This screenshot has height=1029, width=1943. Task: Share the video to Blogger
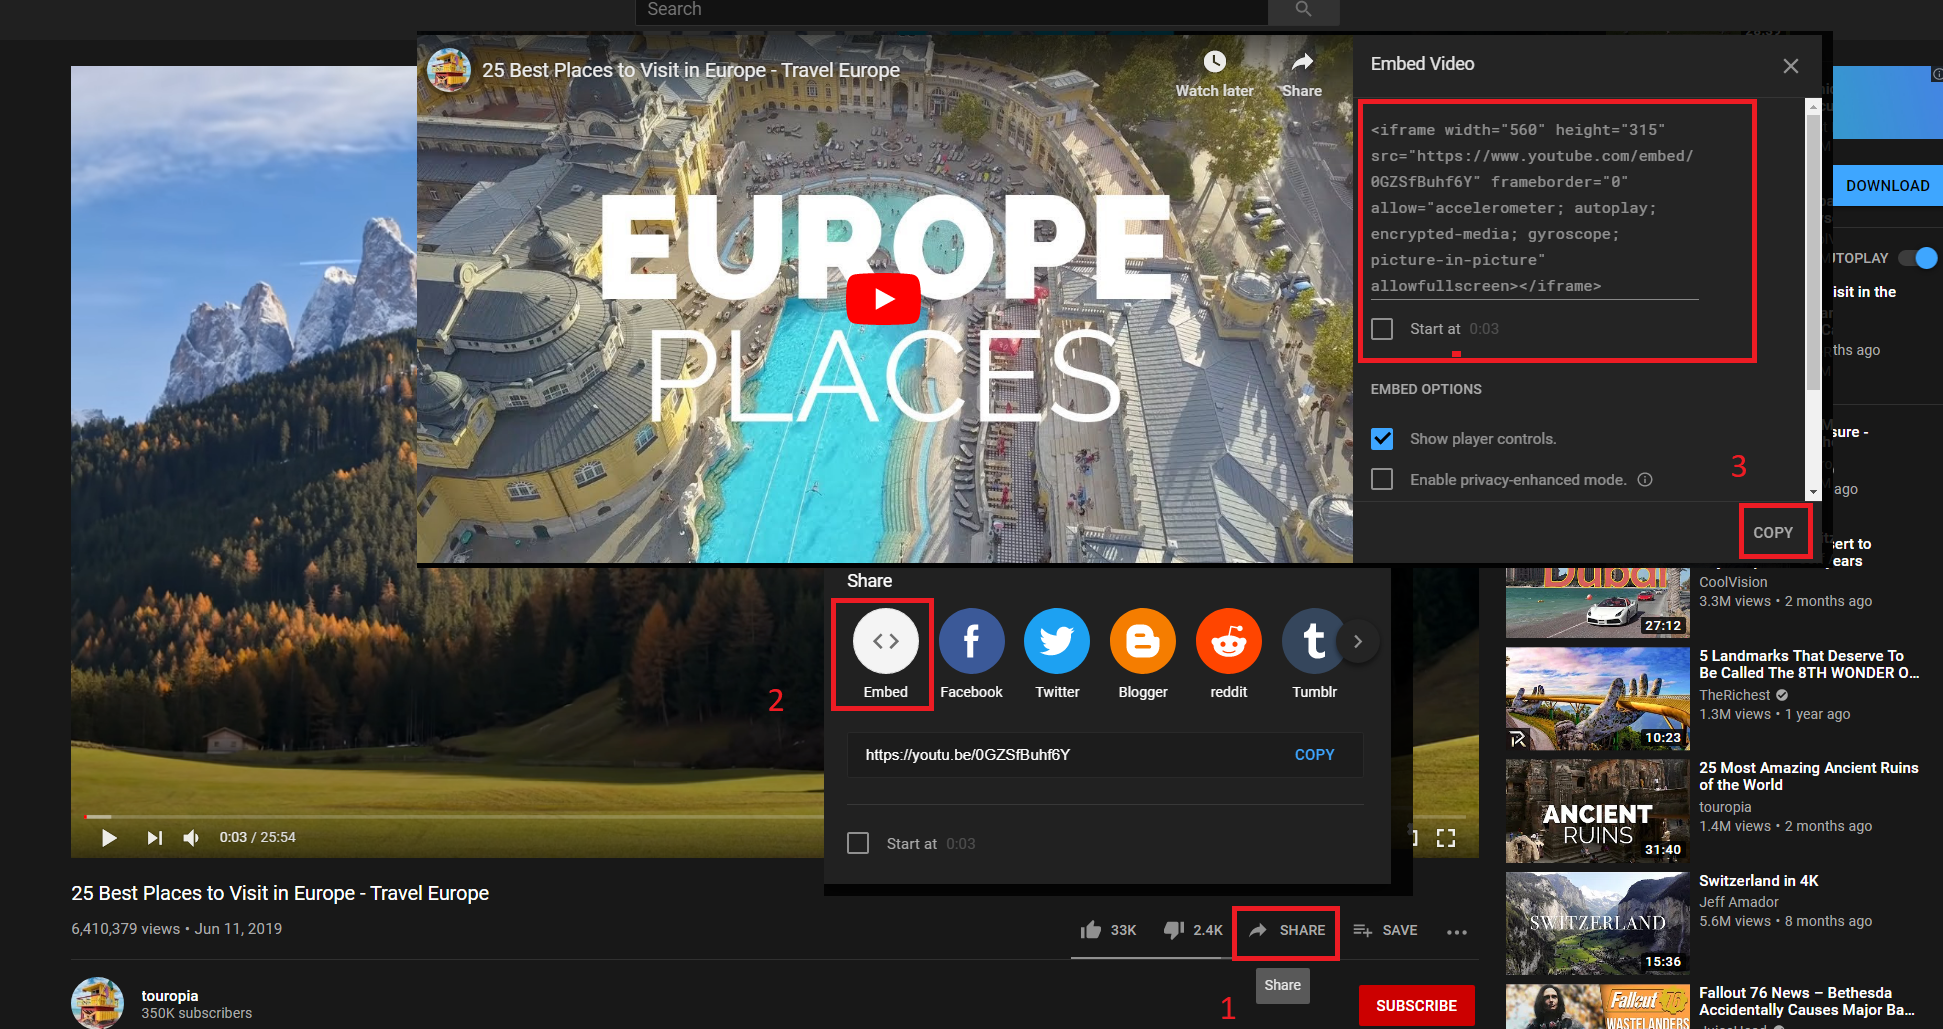click(1142, 641)
